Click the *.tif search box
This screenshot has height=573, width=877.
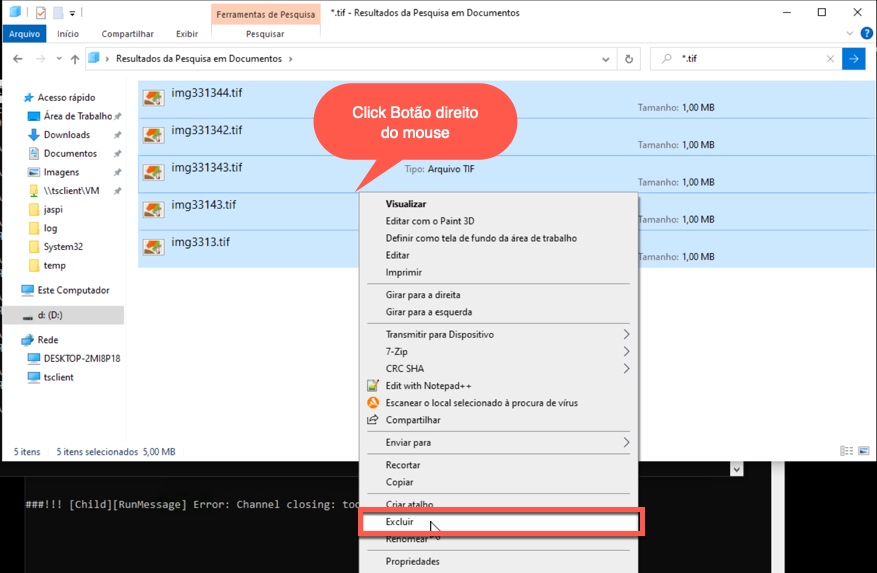[747, 59]
